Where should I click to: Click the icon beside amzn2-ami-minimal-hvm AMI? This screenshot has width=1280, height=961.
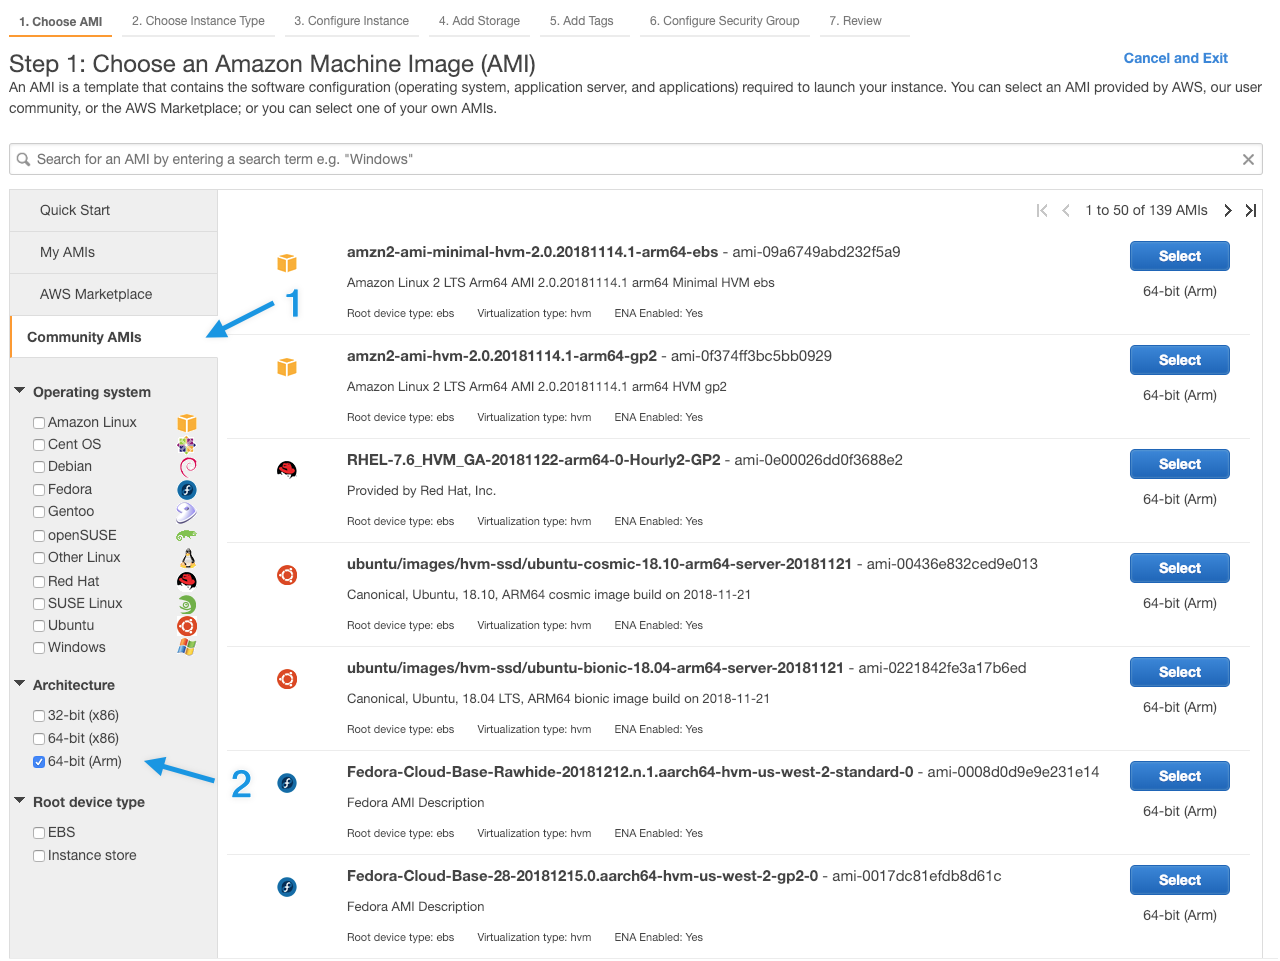(287, 263)
